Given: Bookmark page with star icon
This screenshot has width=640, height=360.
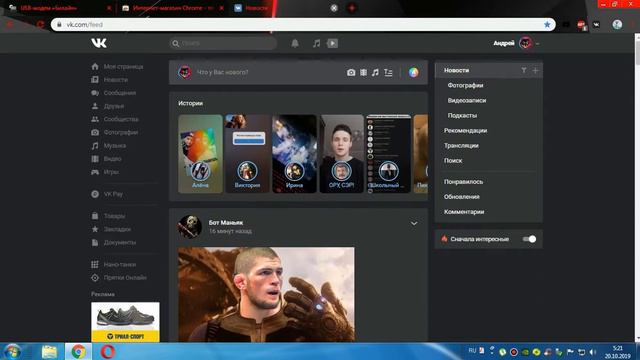Looking at the screenshot, I should tap(547, 24).
